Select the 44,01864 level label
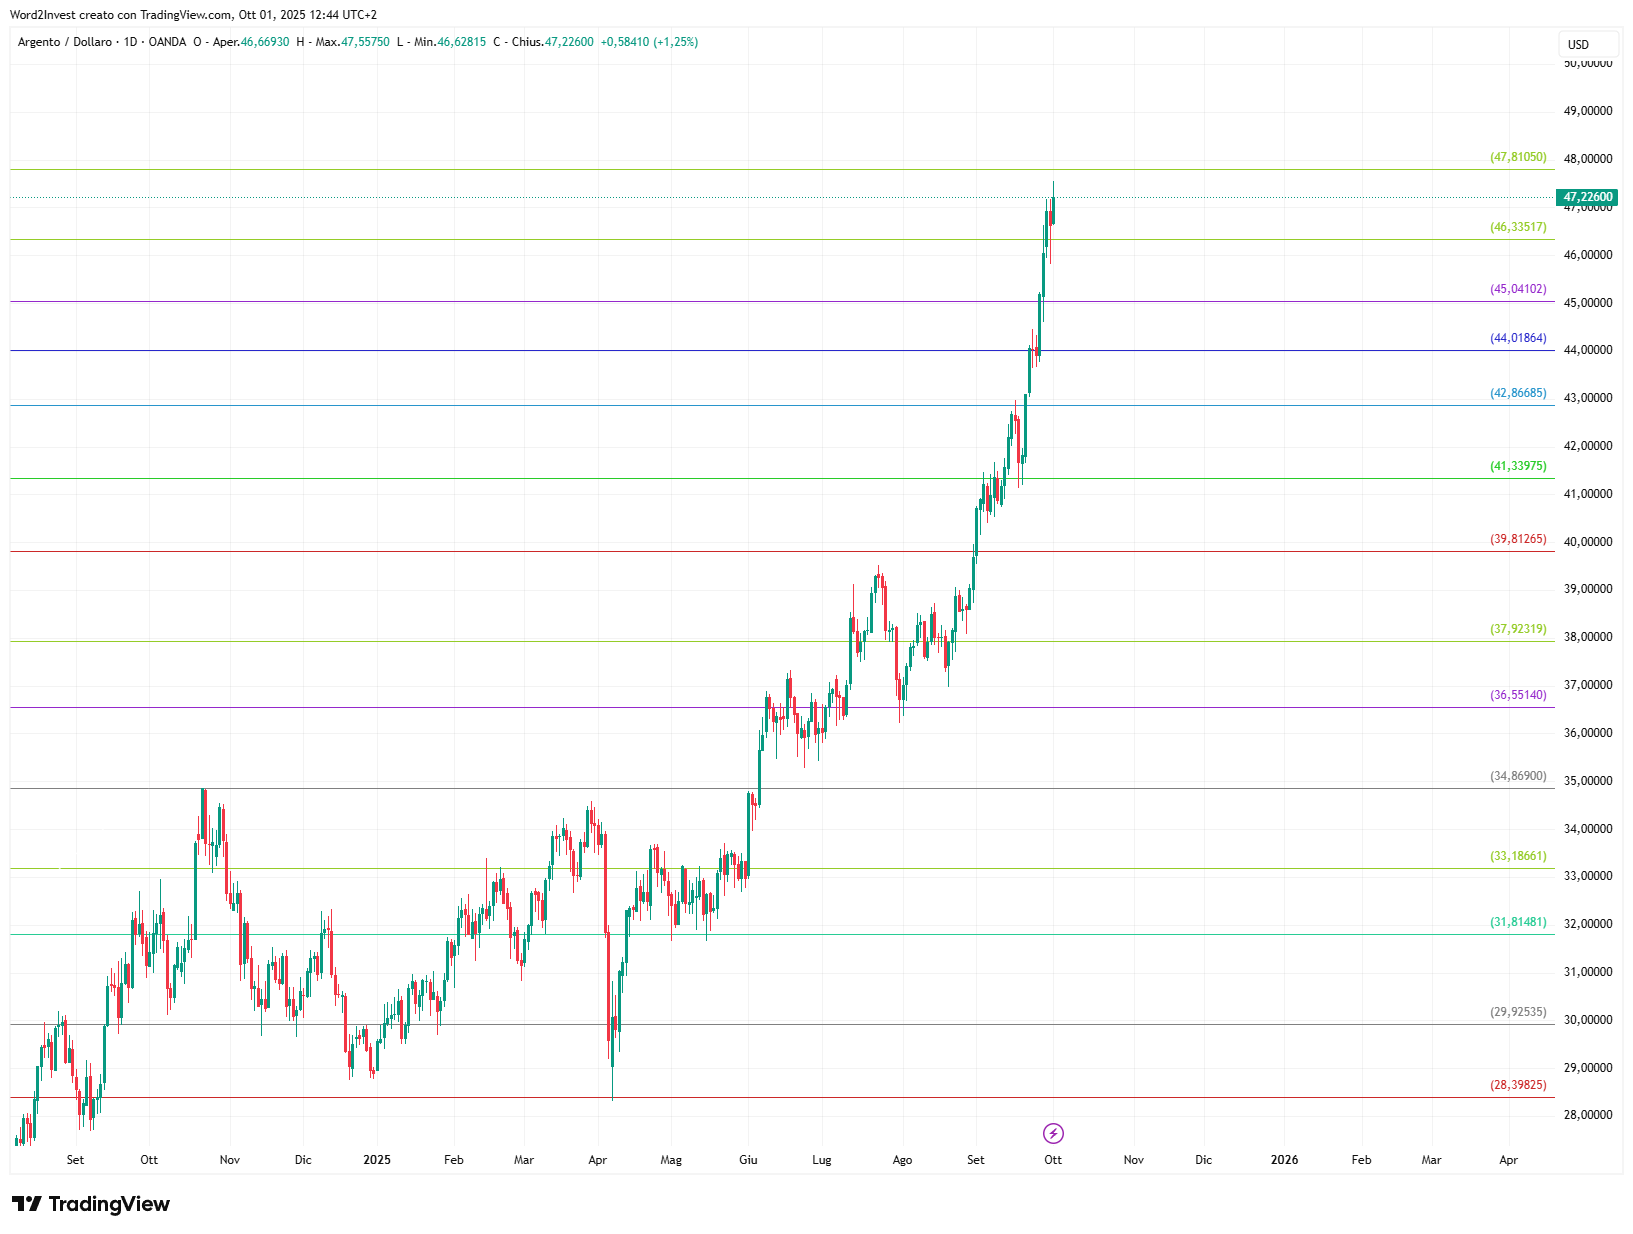The height and width of the screenshot is (1234, 1633). [x=1518, y=338]
